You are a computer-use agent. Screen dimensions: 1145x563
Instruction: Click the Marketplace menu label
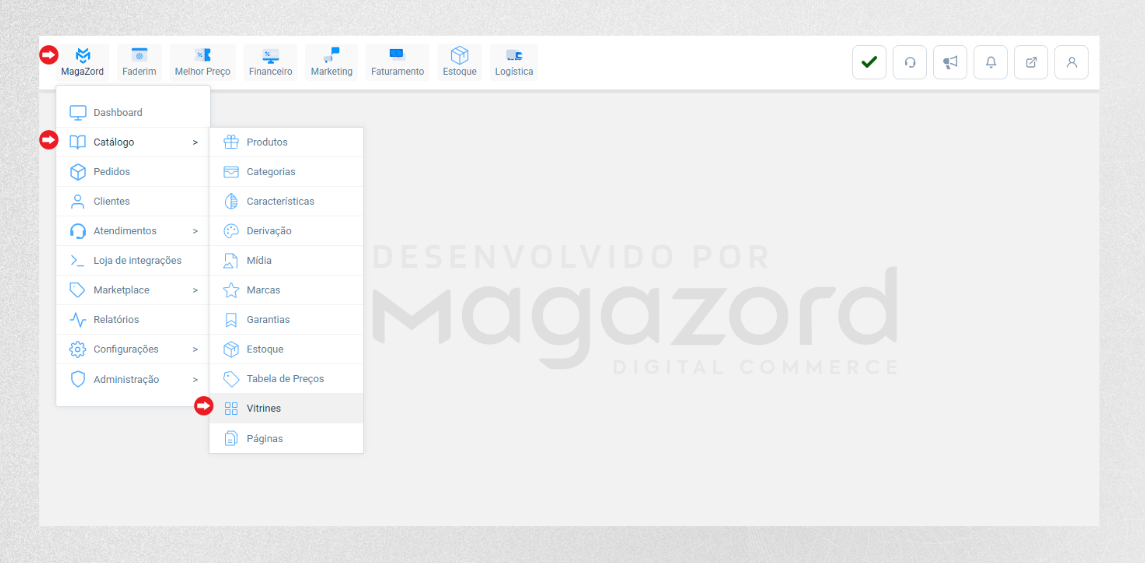coord(121,290)
